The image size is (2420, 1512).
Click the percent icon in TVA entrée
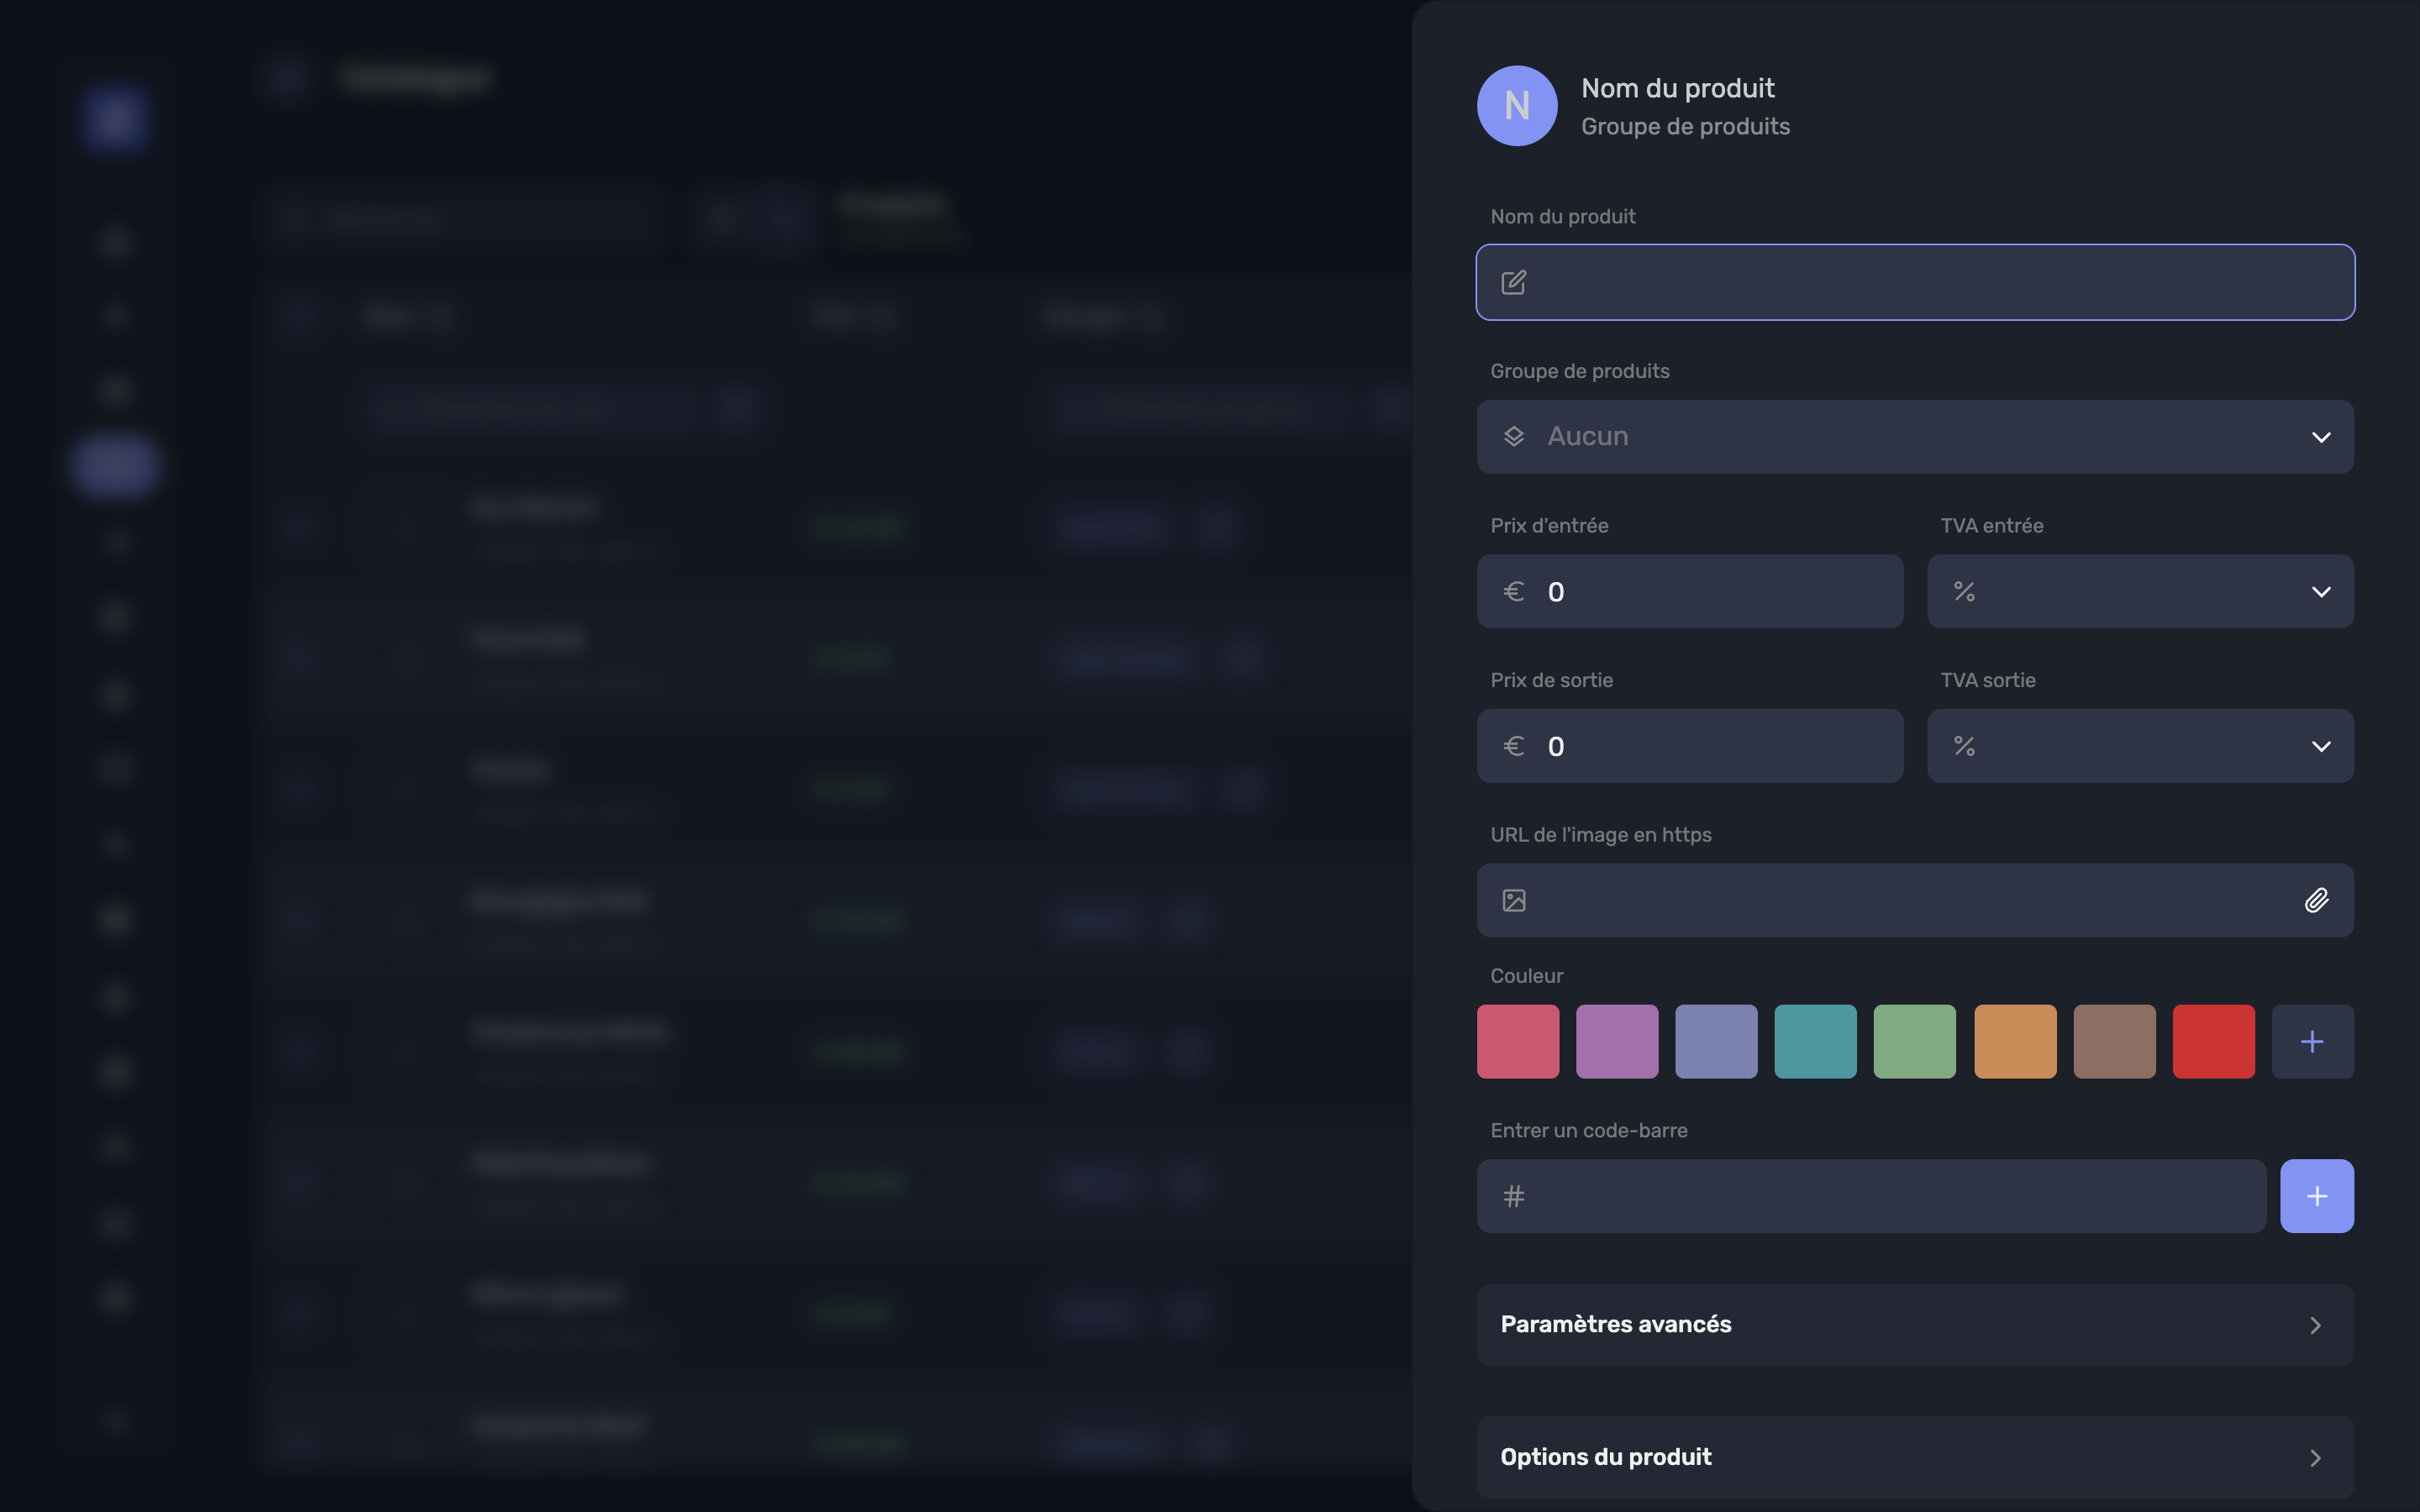click(x=1964, y=591)
